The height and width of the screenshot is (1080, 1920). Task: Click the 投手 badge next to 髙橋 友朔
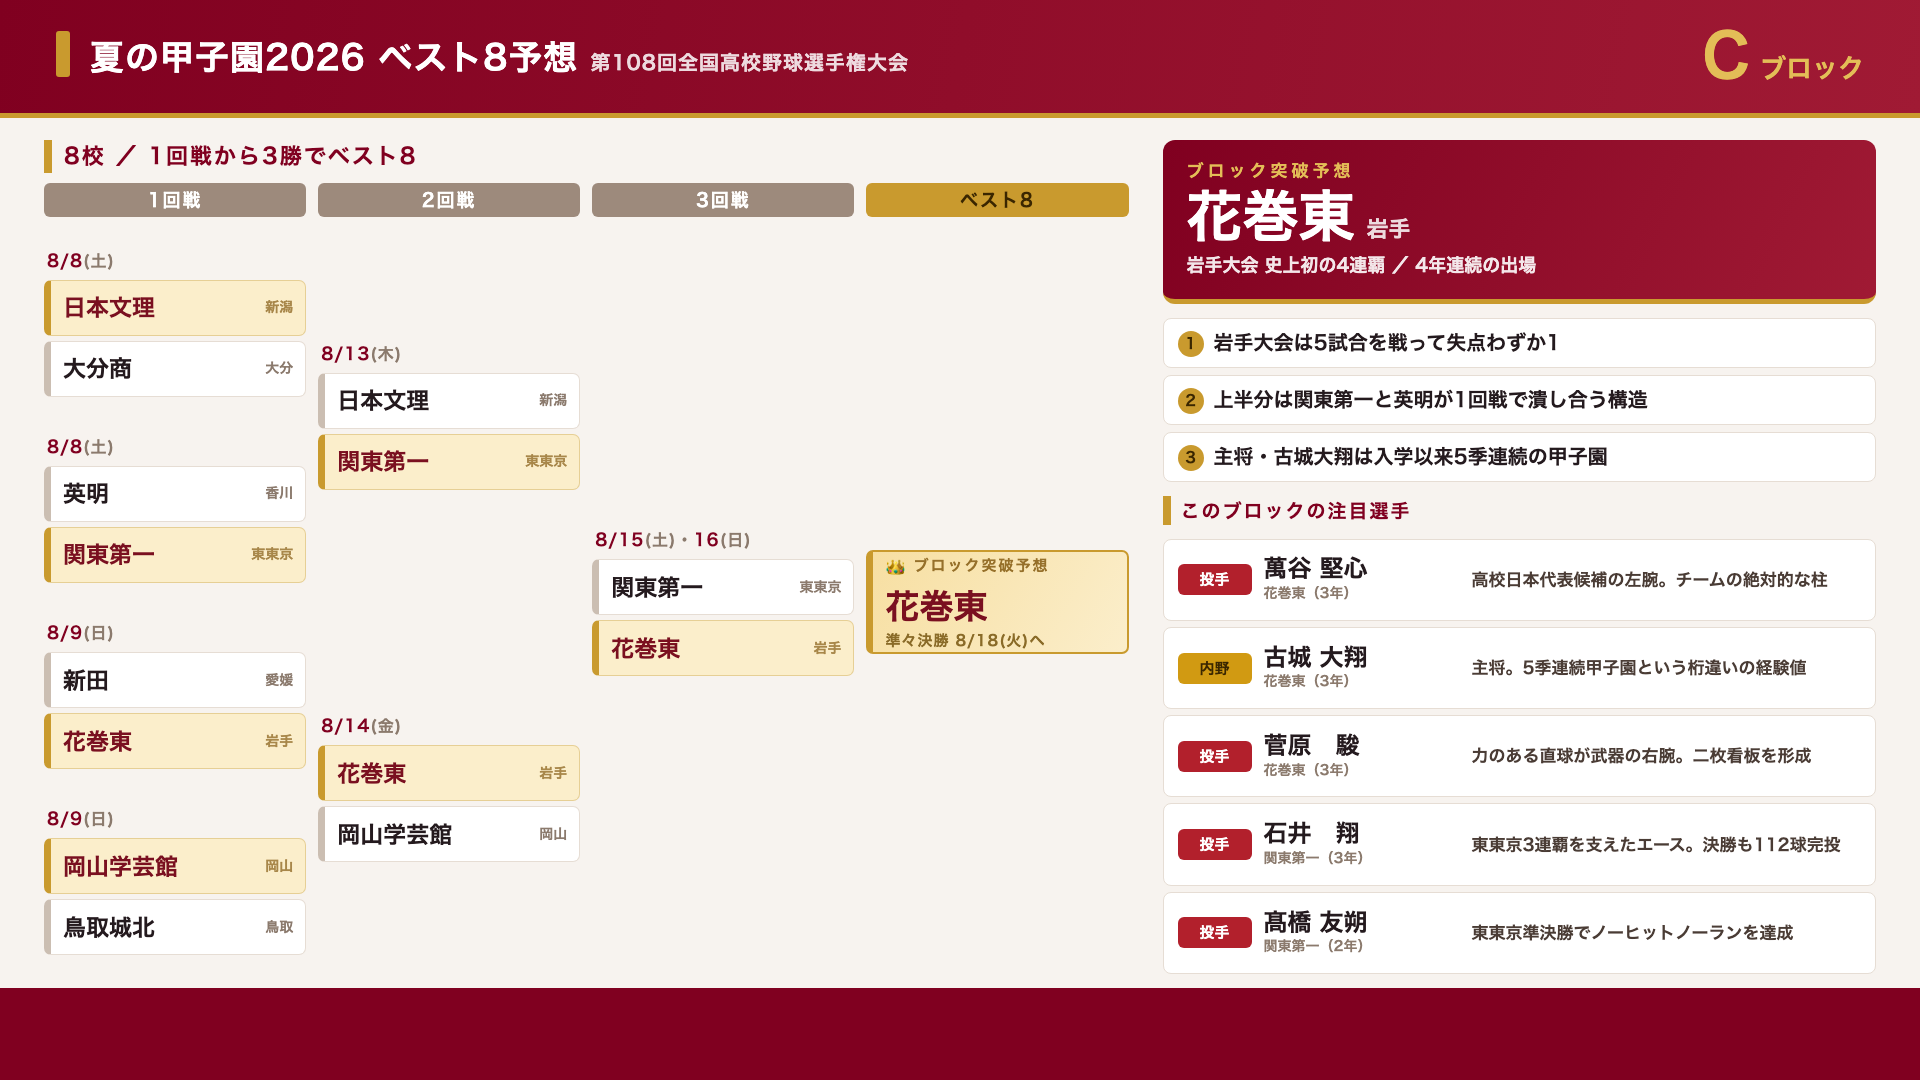tap(1214, 933)
